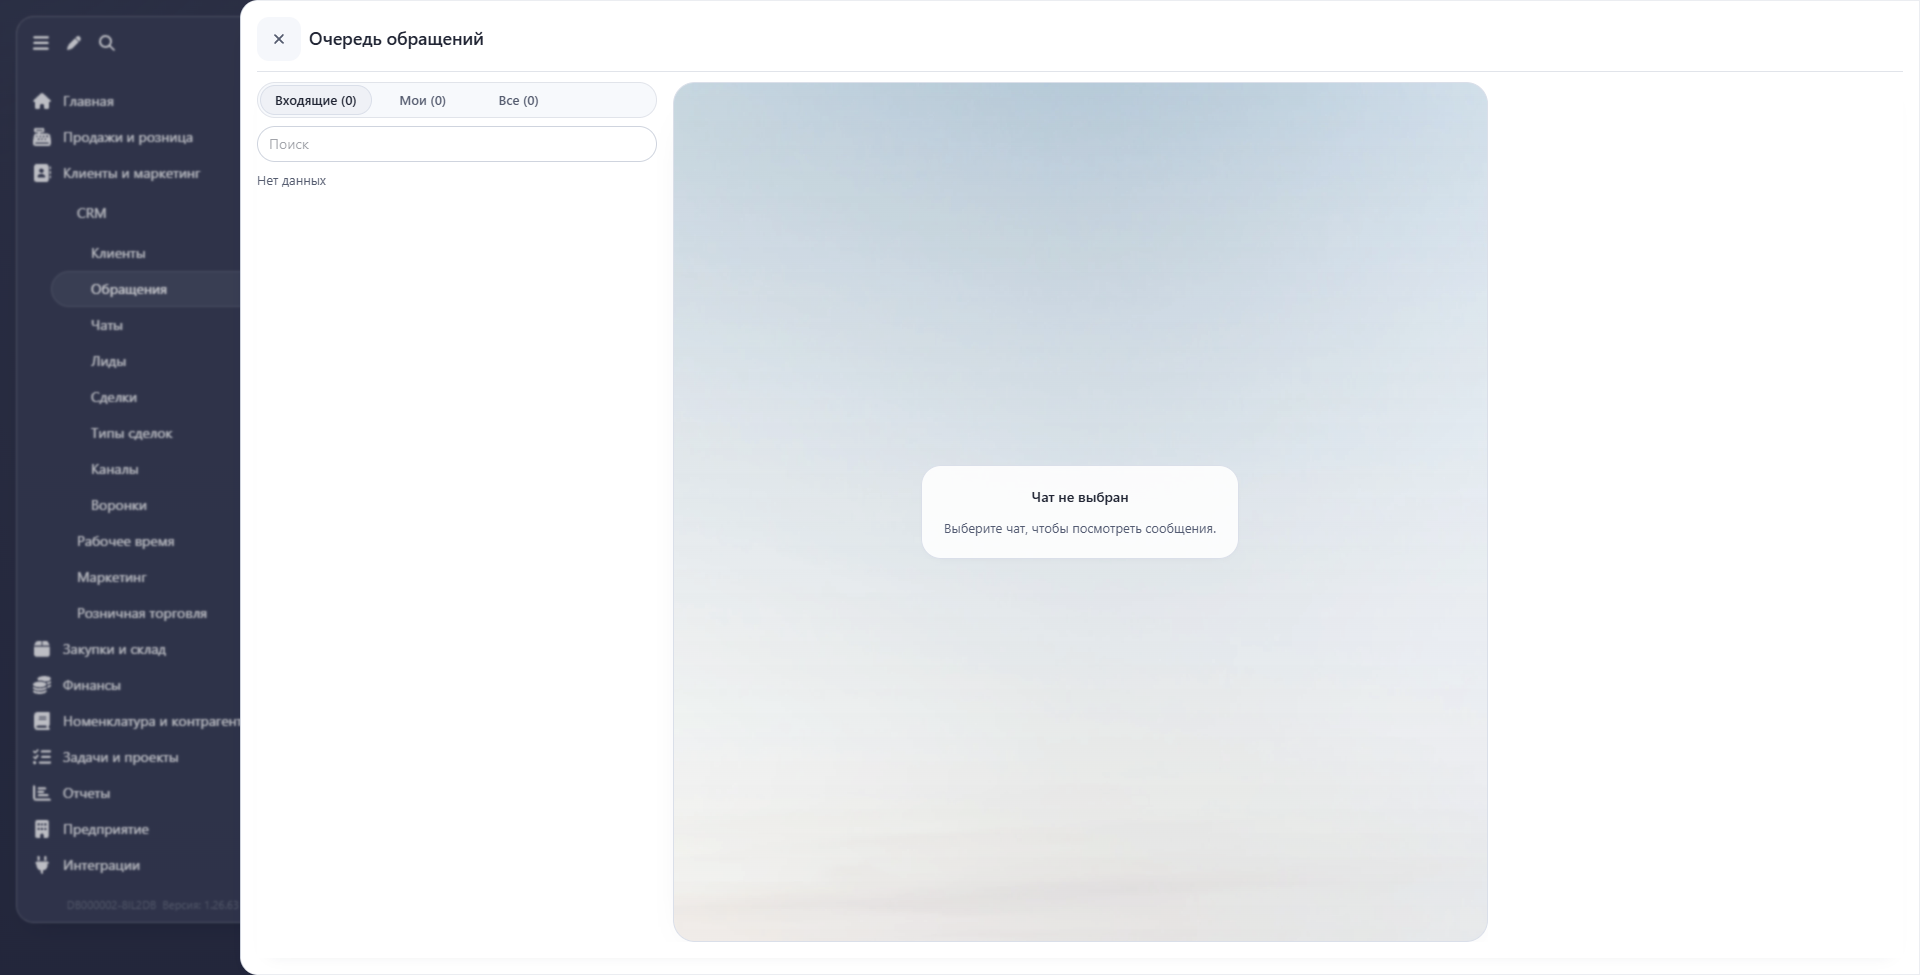Click the Продажи и розница icon

coord(42,137)
